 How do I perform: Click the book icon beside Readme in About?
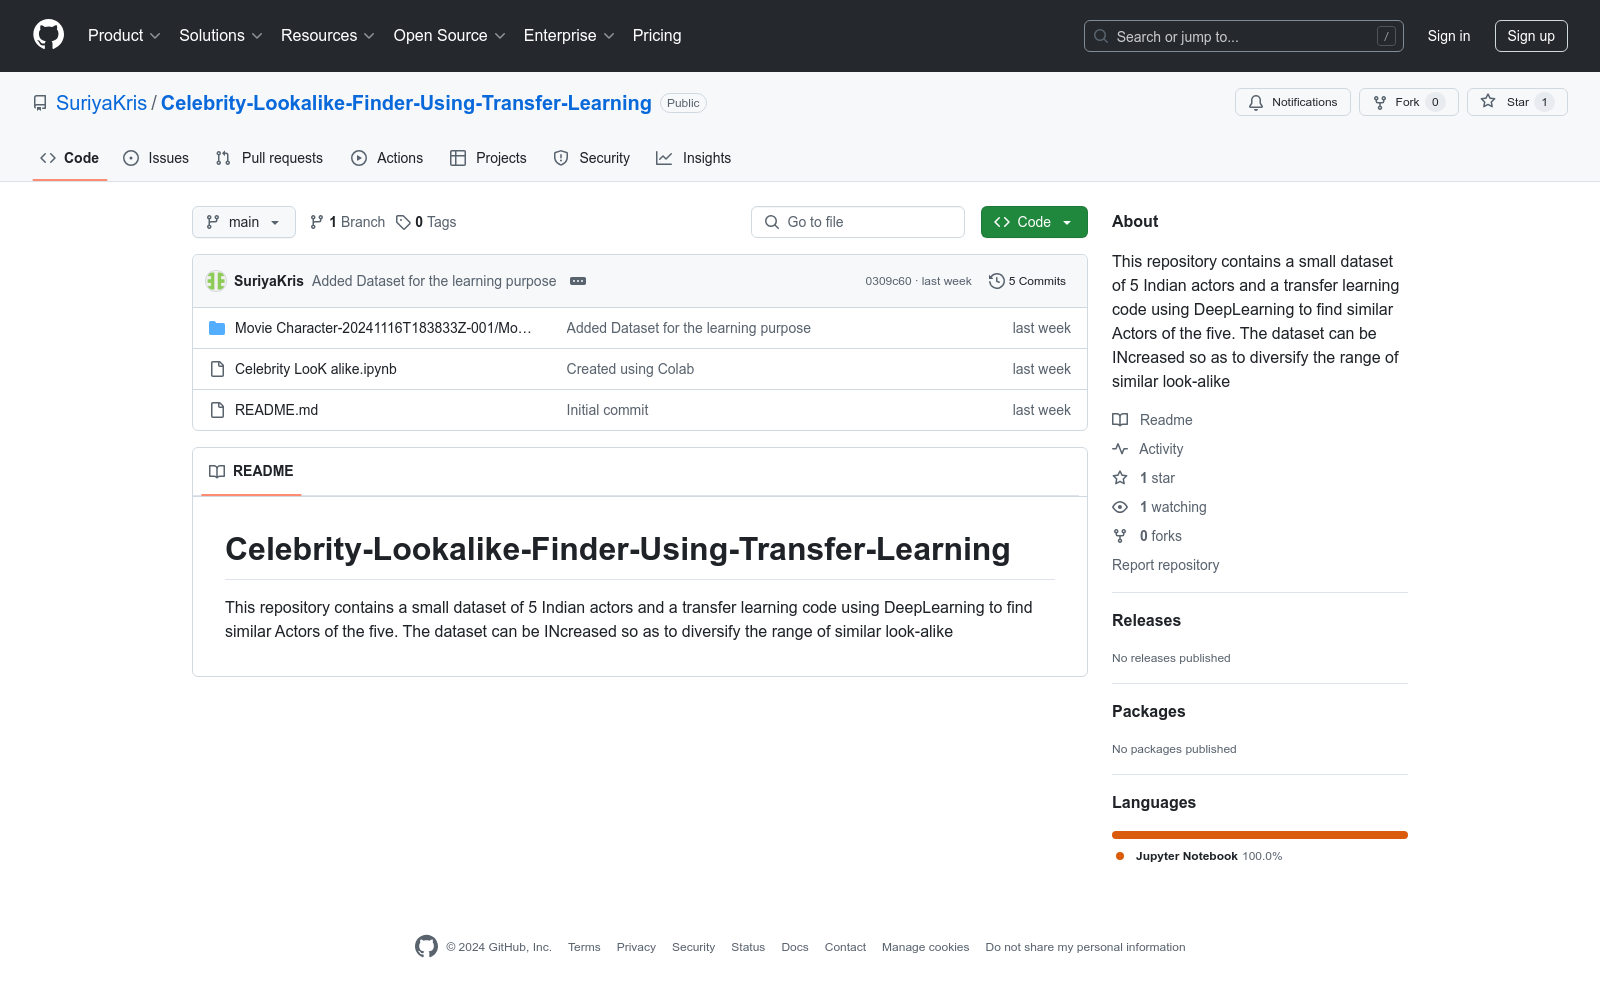pyautogui.click(x=1120, y=420)
